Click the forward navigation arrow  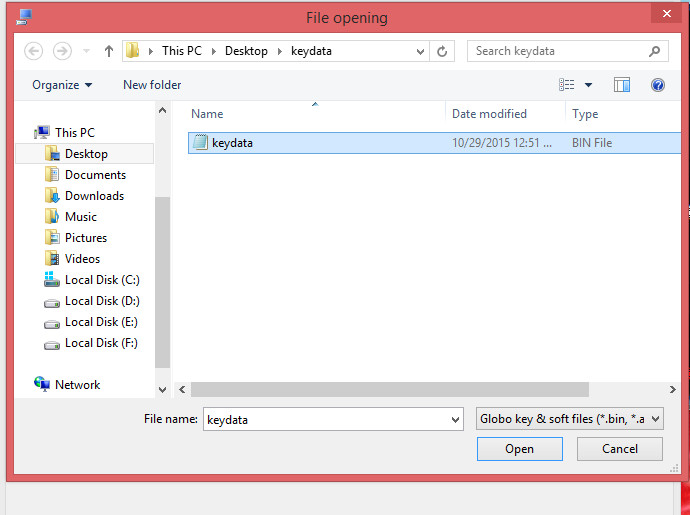point(62,51)
